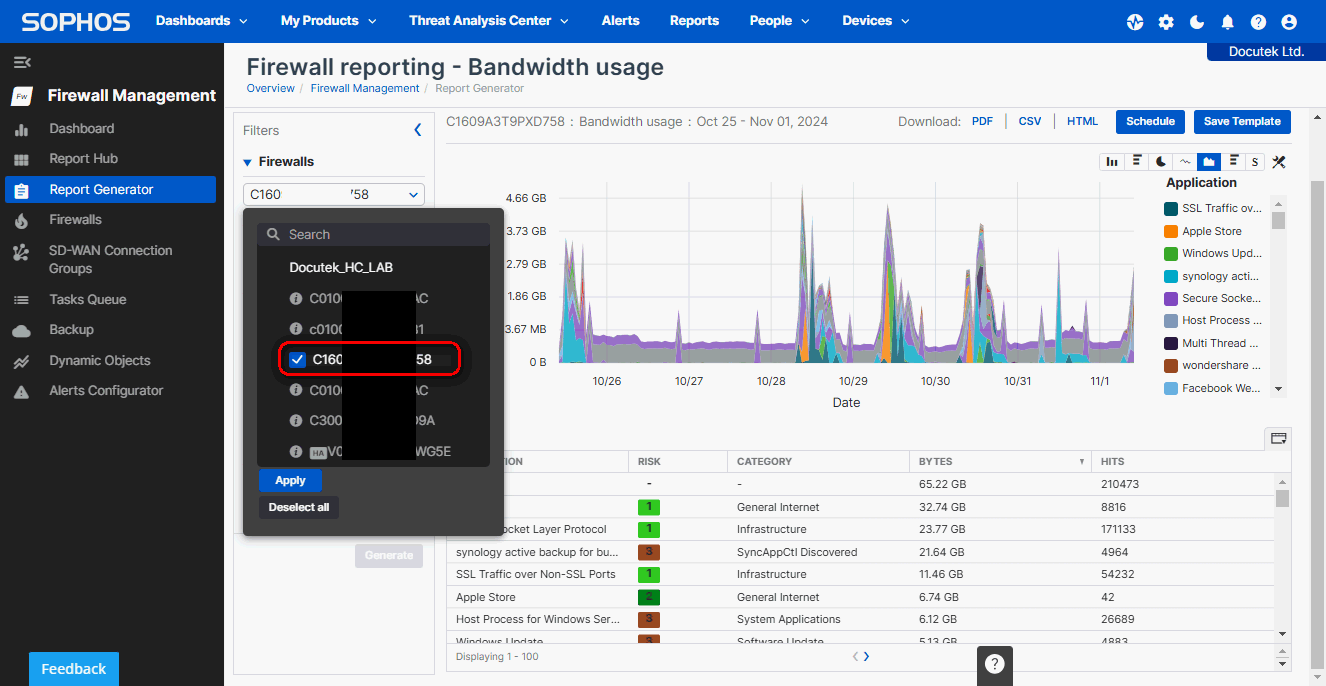Switch to horizontal bar chart view

(1137, 162)
